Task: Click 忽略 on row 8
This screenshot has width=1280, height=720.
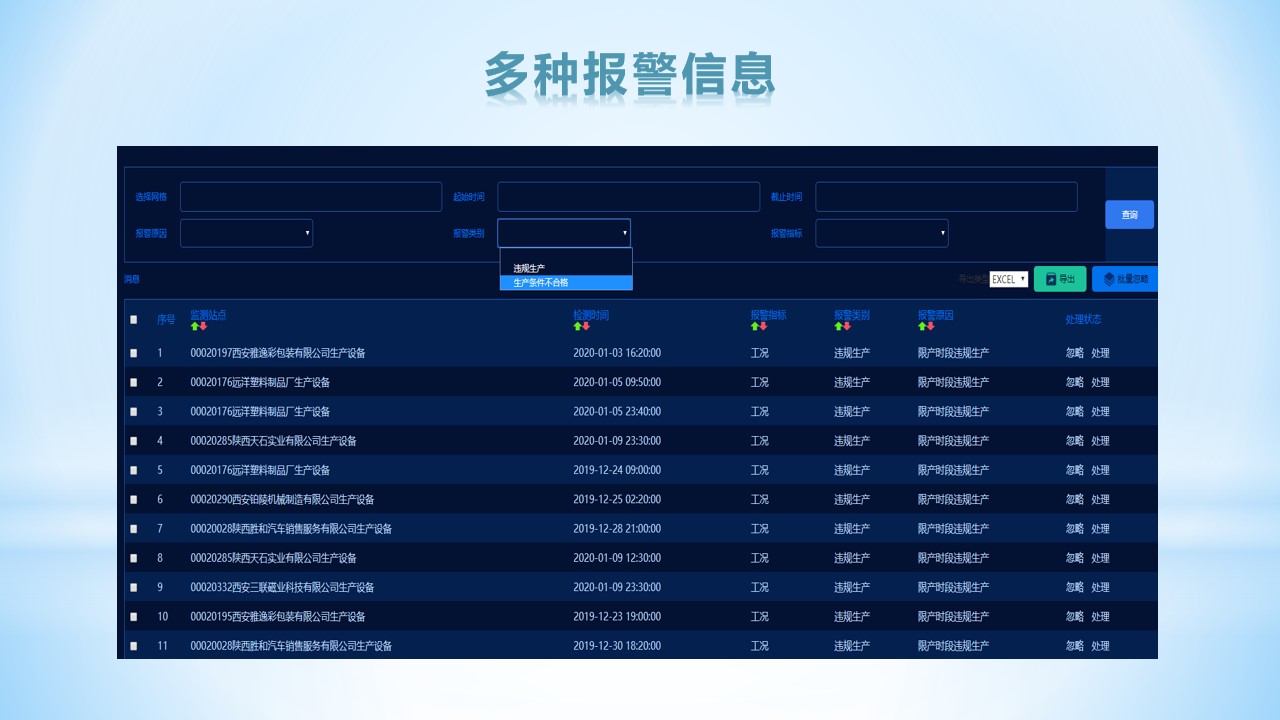Action: tap(1074, 558)
